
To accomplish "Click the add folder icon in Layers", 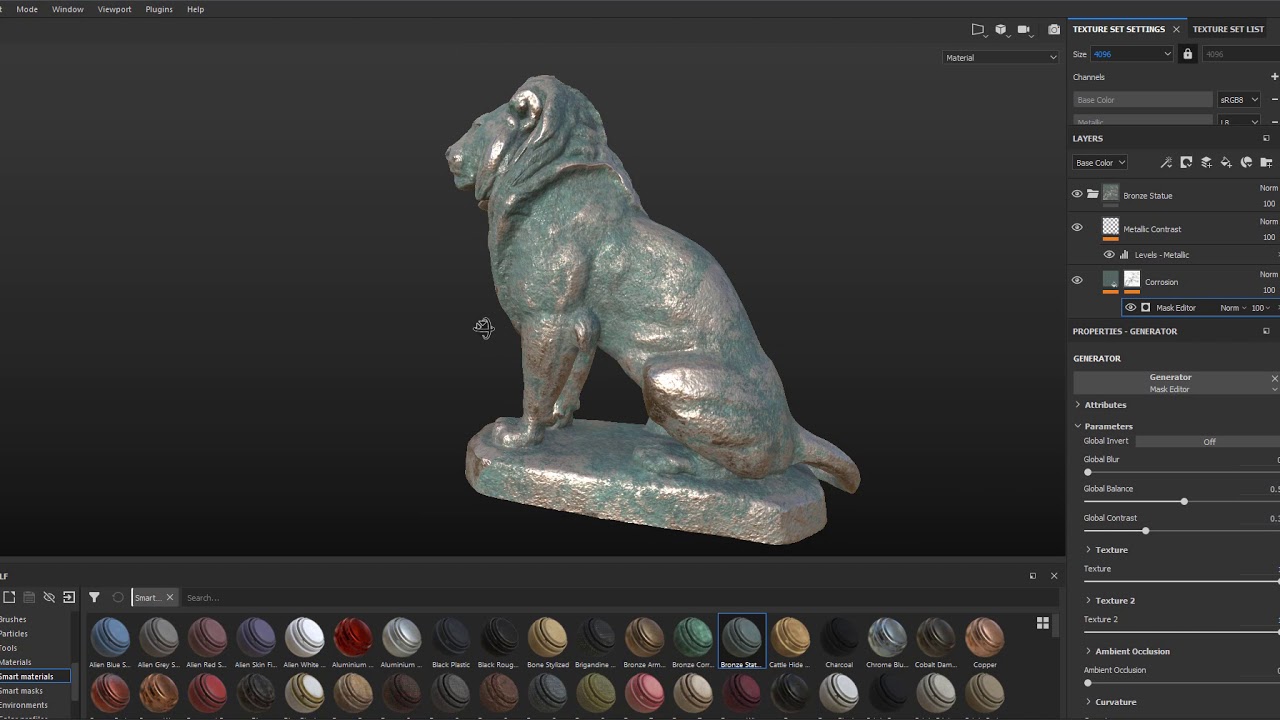I will 1266,162.
